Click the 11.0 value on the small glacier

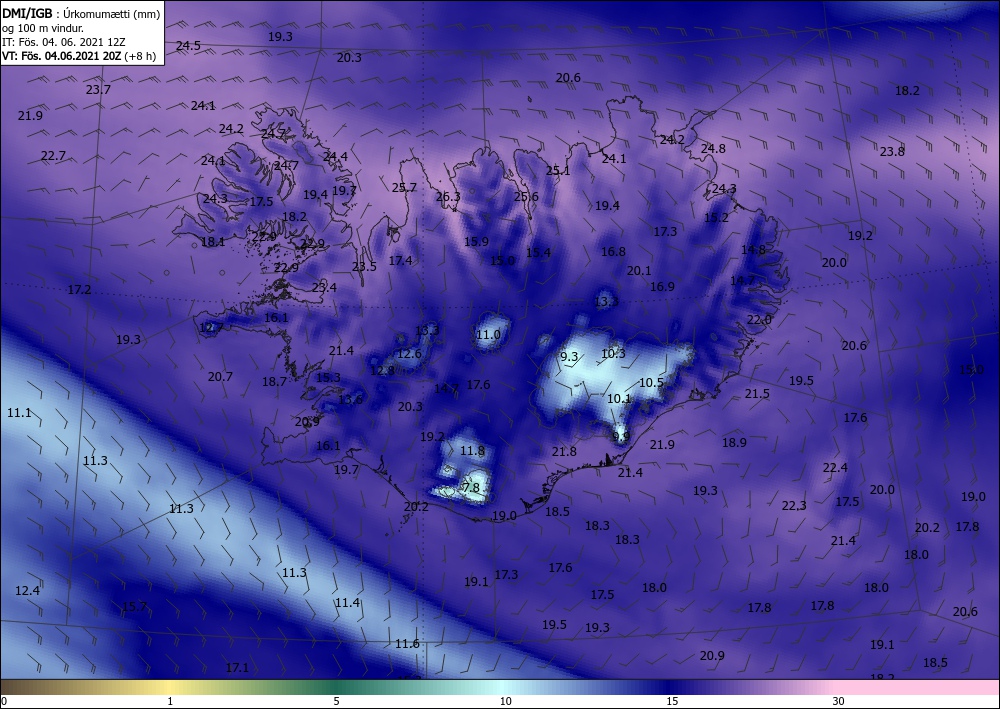pyautogui.click(x=489, y=335)
